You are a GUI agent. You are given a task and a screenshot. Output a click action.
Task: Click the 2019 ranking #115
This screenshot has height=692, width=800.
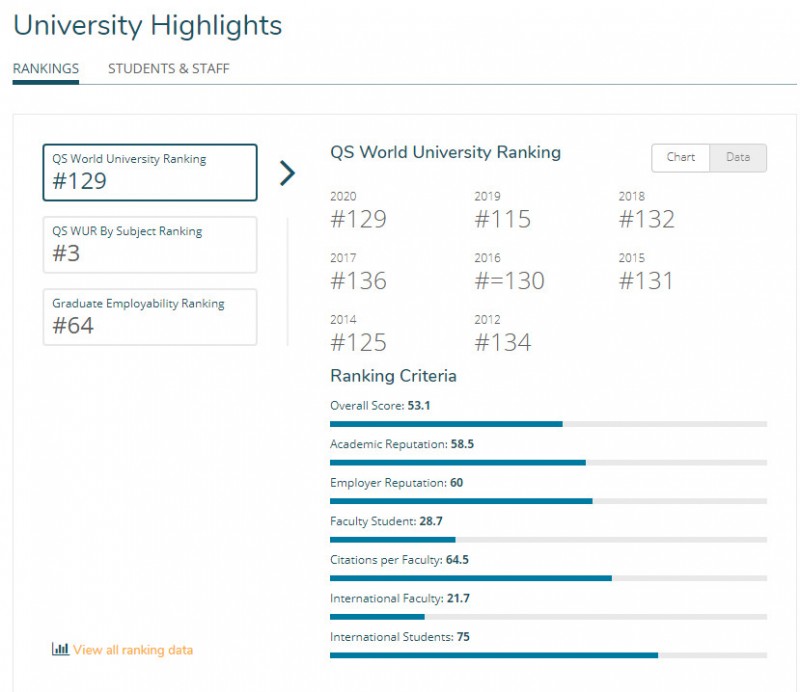click(x=503, y=219)
